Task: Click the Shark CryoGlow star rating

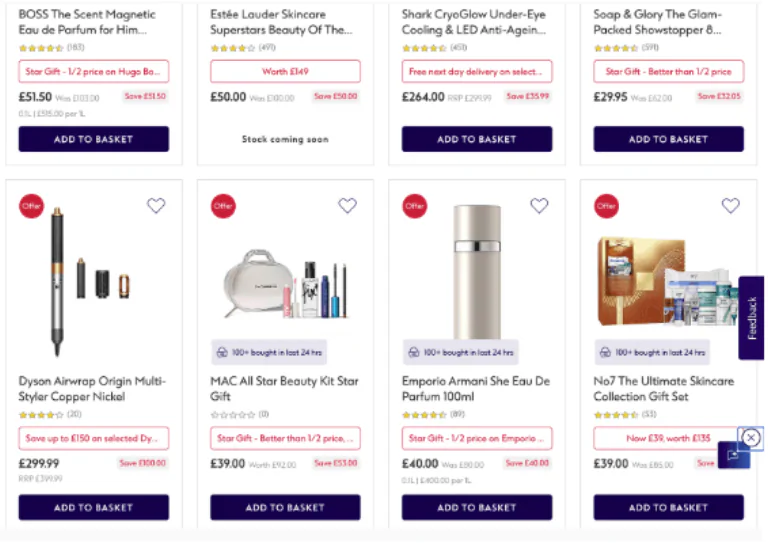Action: [x=425, y=47]
